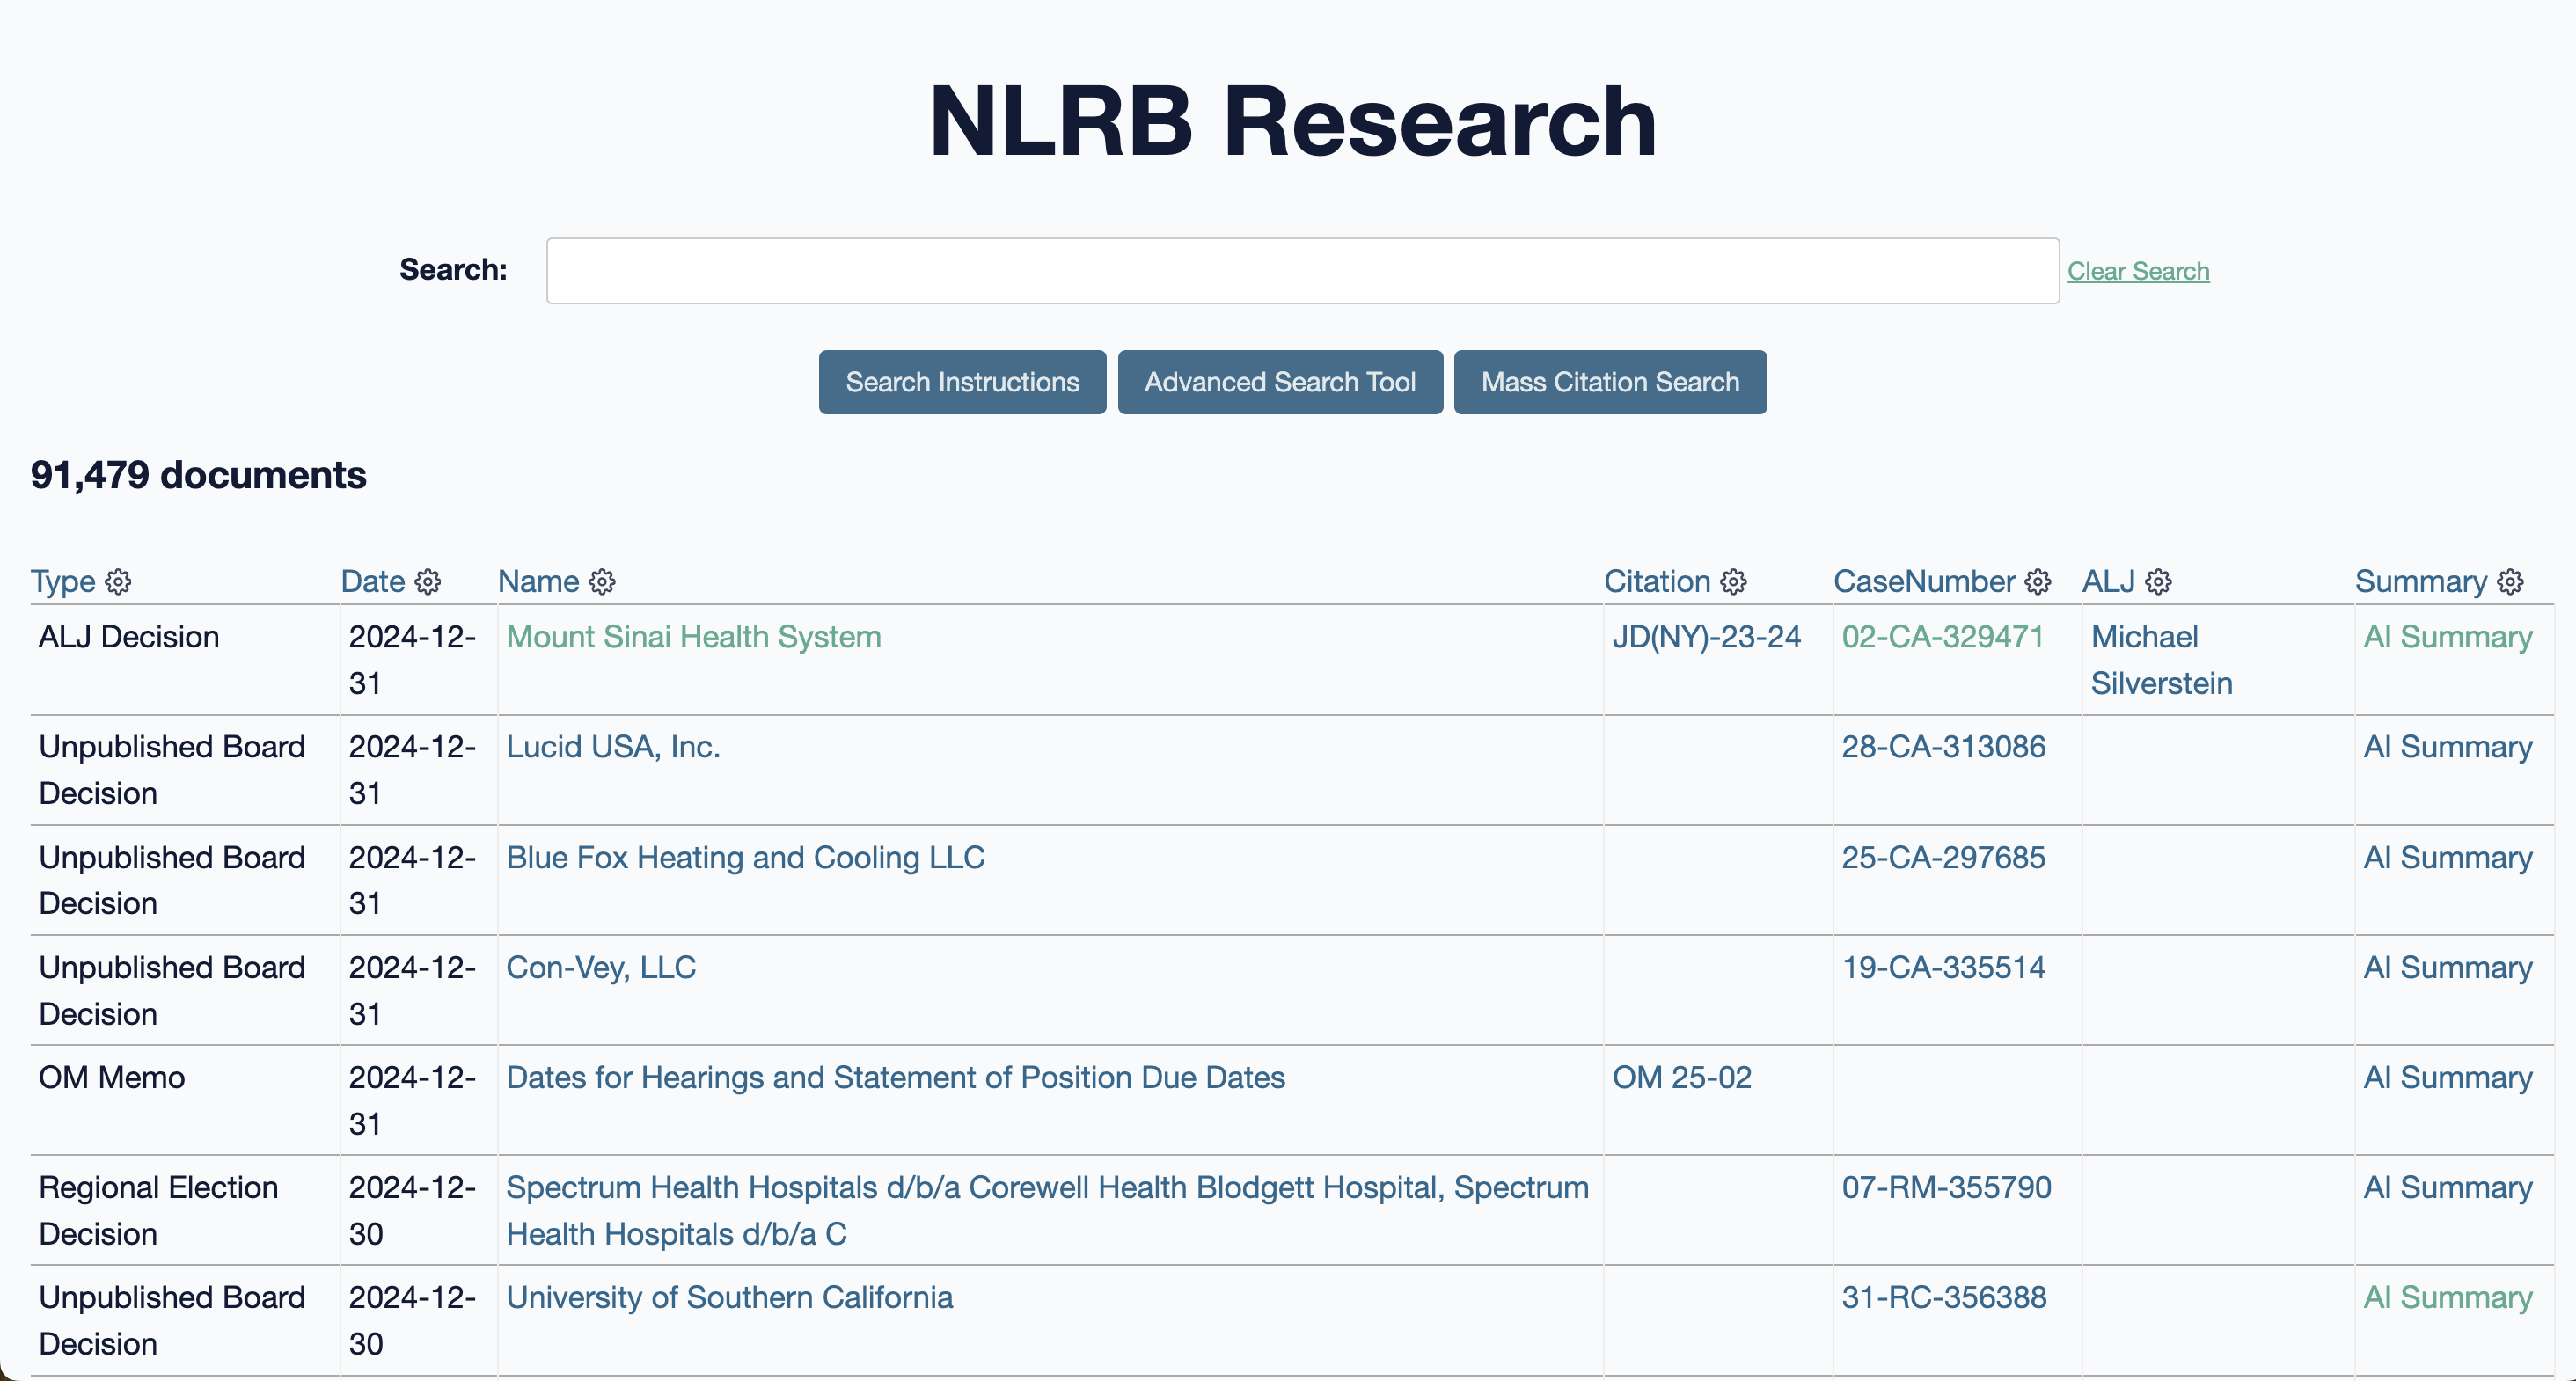Viewport: 2576px width, 1381px height.
Task: Open the Search Instructions panel
Action: (x=962, y=382)
